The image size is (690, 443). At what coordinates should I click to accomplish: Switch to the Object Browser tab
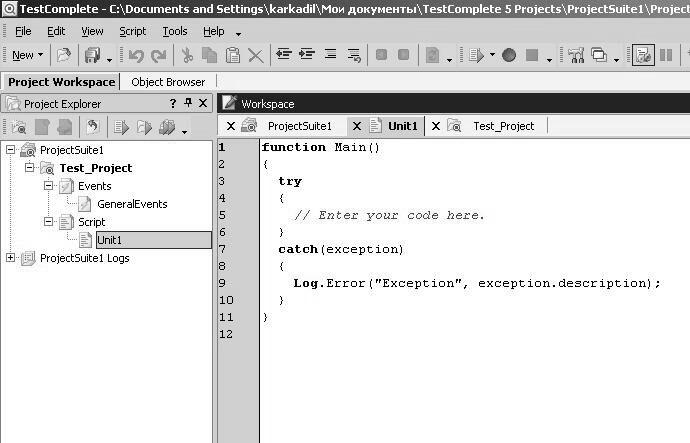pos(168,82)
